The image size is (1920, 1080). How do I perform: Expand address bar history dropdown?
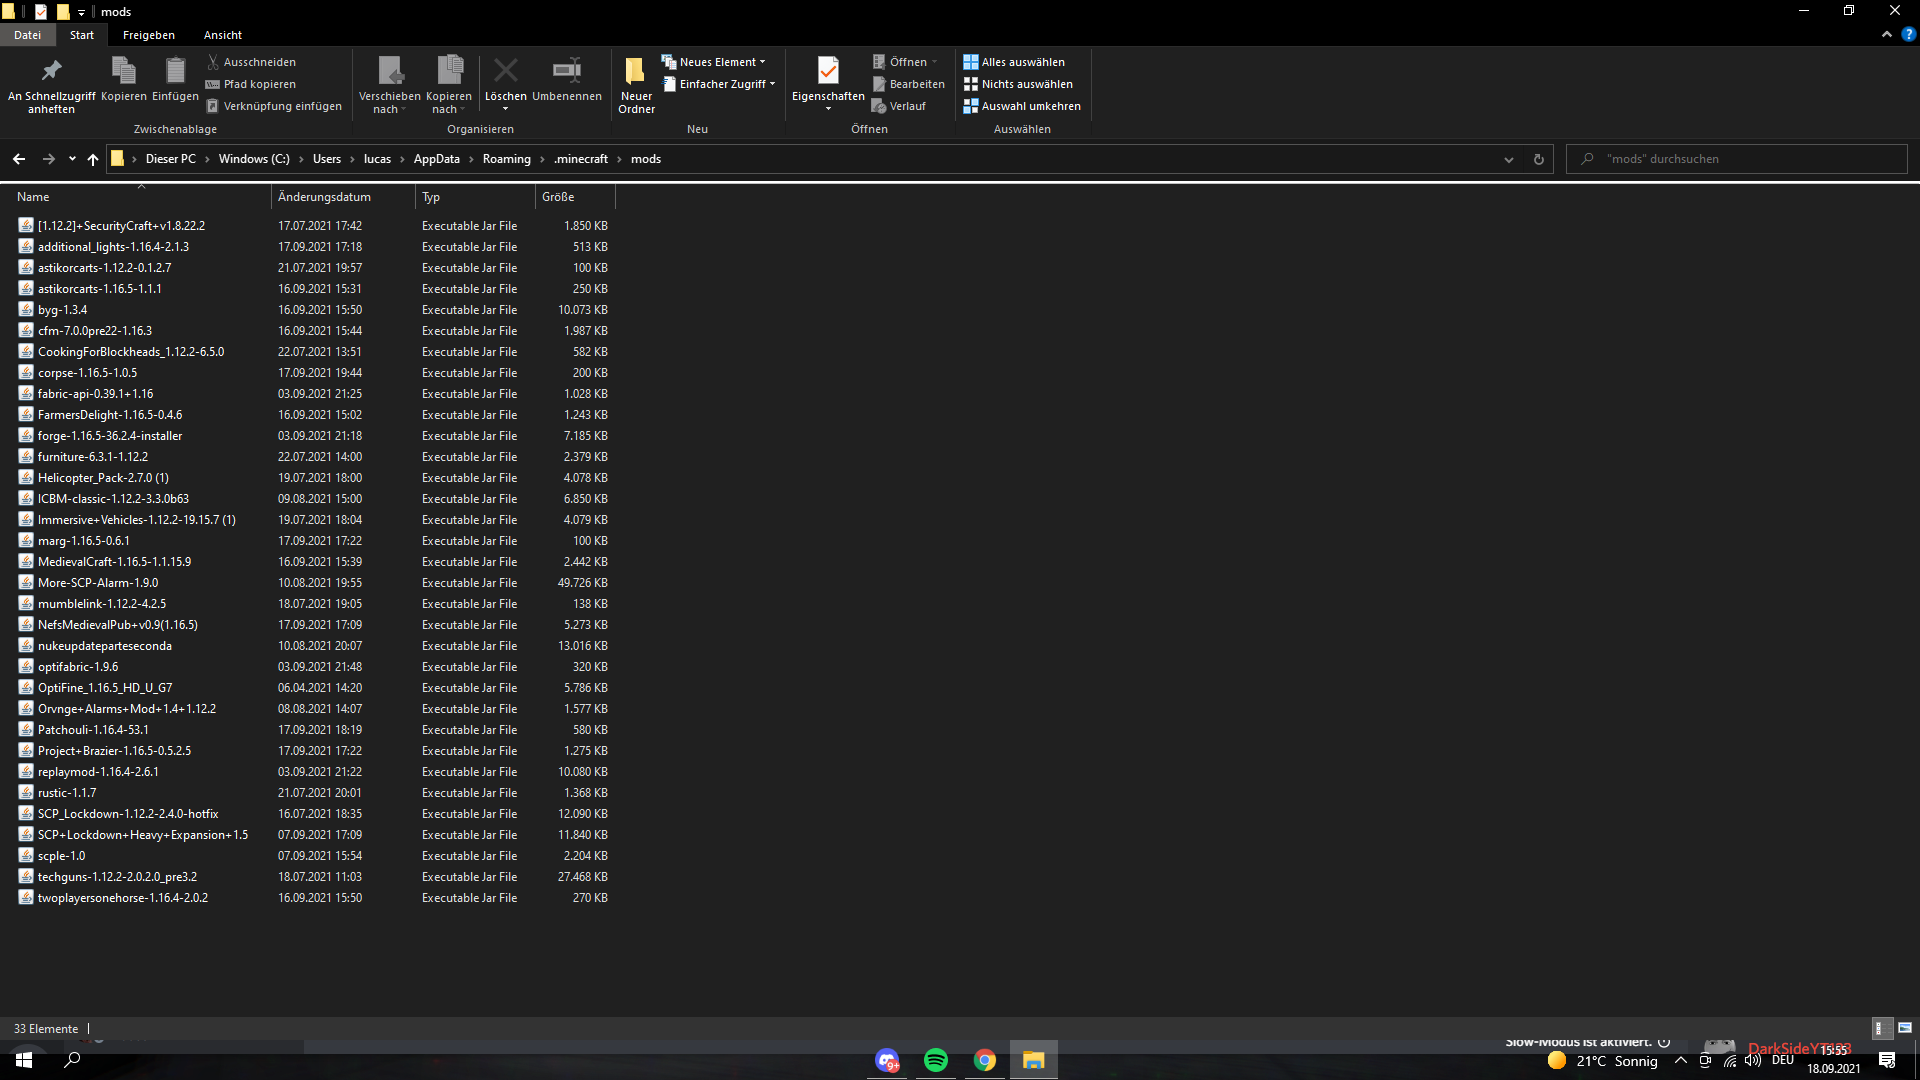1508,159
